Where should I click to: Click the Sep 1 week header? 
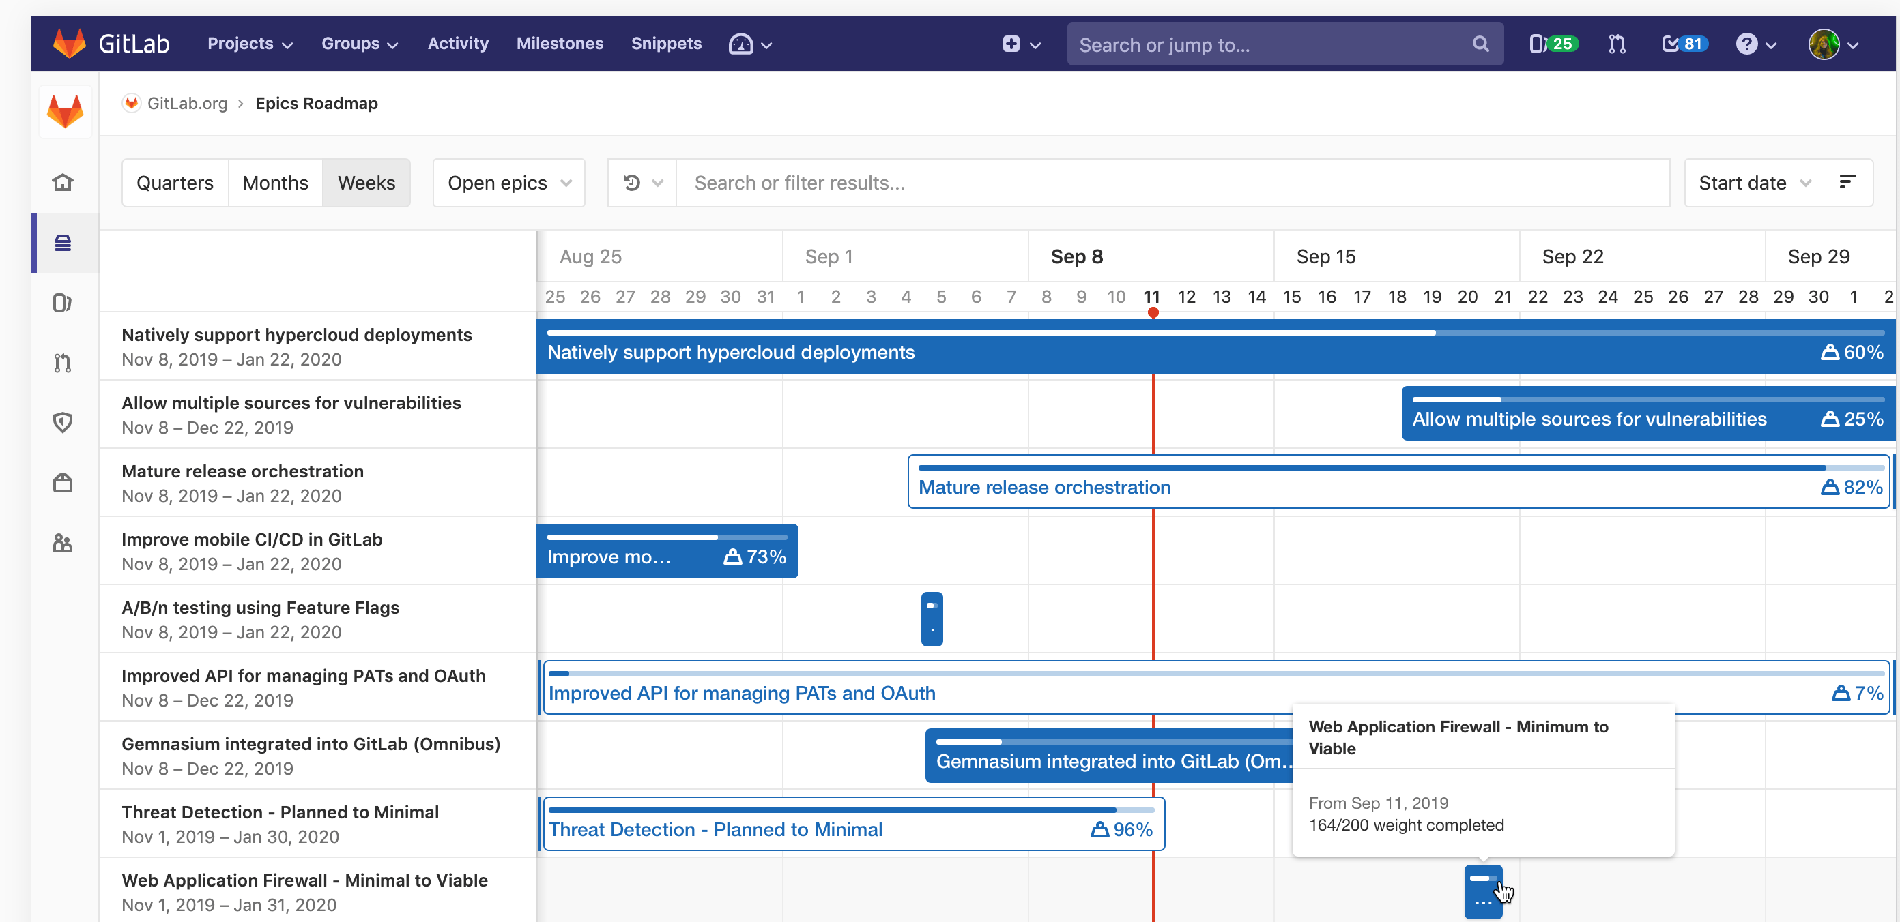coord(829,257)
